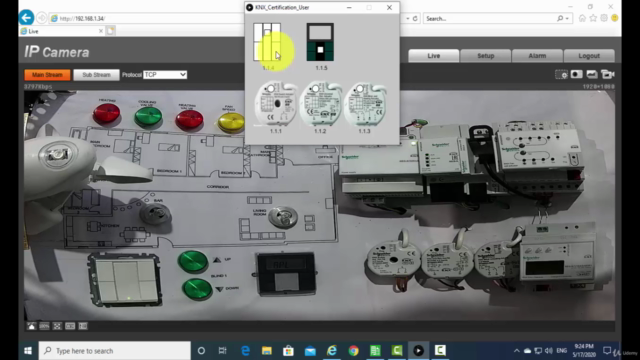Image resolution: width=640 pixels, height=360 pixels.
Task: Select actuator 1.1.1 in KNX_Certification_User window
Action: [x=276, y=104]
